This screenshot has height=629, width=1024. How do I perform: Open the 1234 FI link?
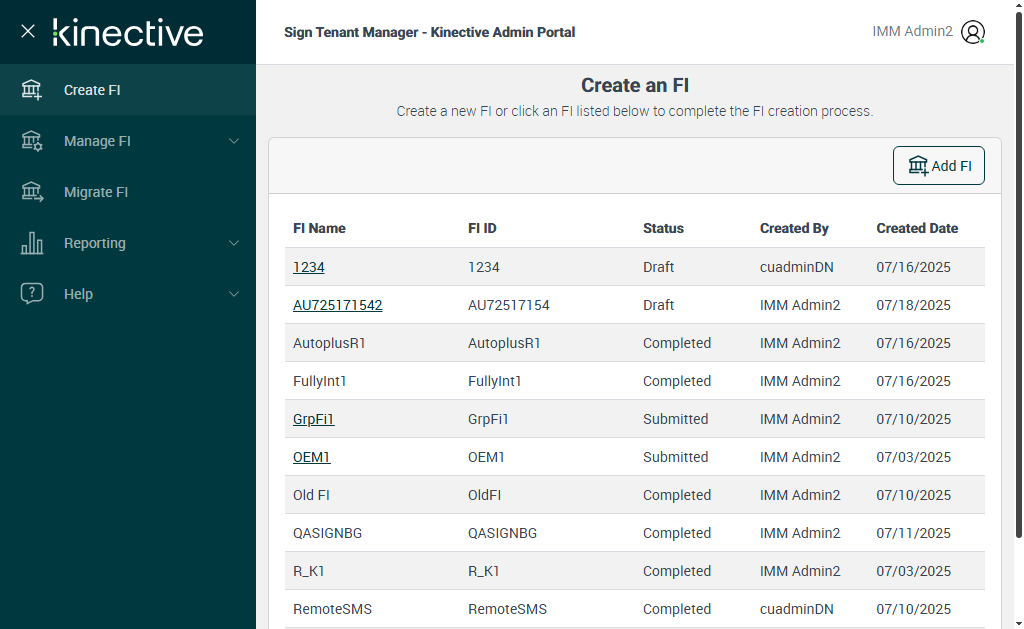click(x=308, y=267)
